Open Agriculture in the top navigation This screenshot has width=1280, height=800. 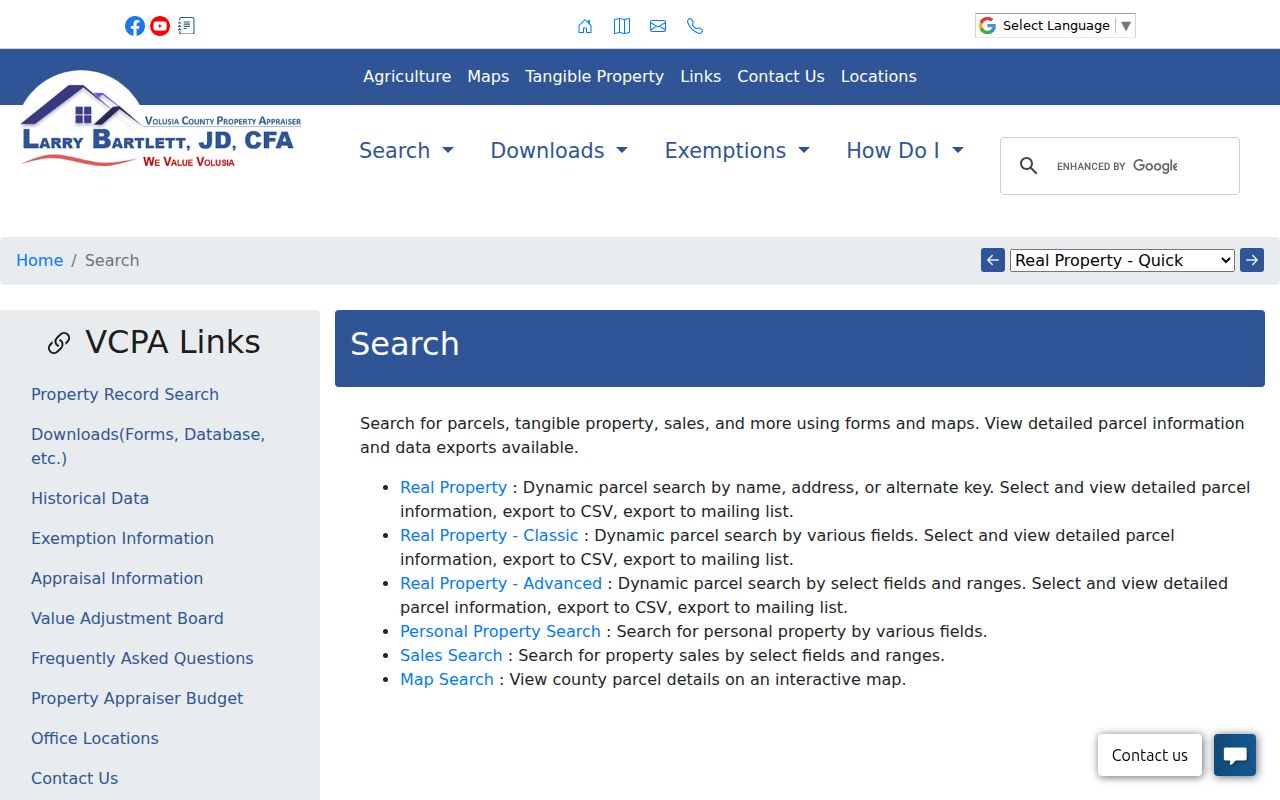click(x=407, y=77)
